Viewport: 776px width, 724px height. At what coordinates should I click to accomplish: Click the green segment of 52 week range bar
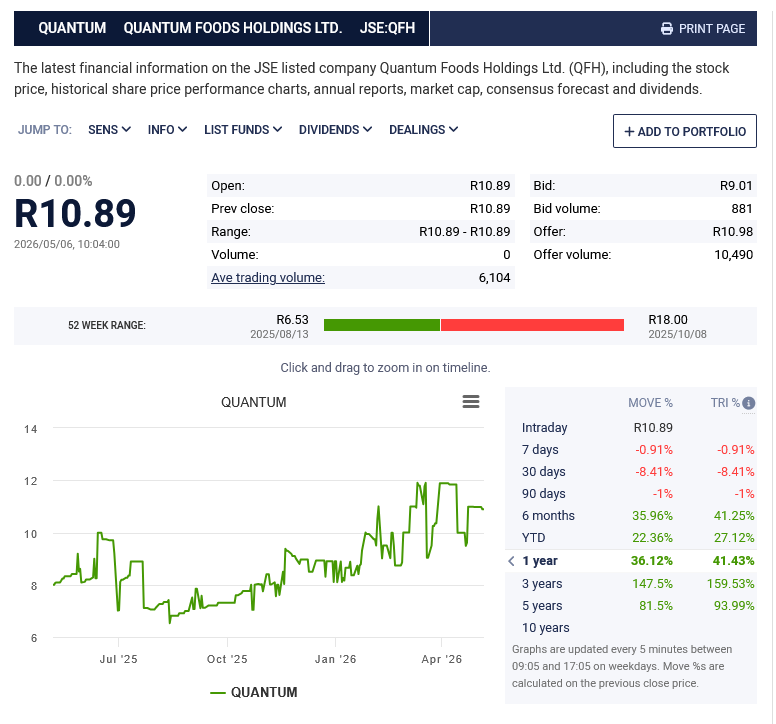pos(382,325)
